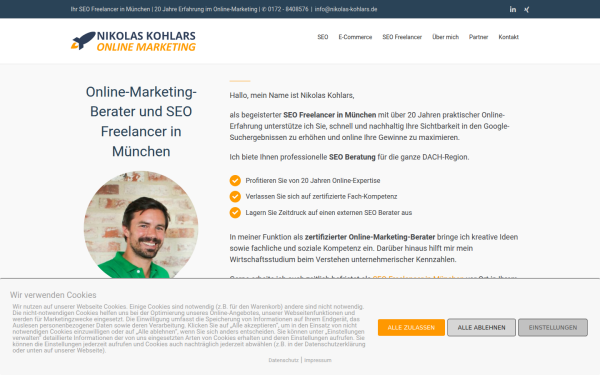Click the rocket logo icon
Image resolution: width=600 pixels, height=375 pixels.
coord(83,41)
